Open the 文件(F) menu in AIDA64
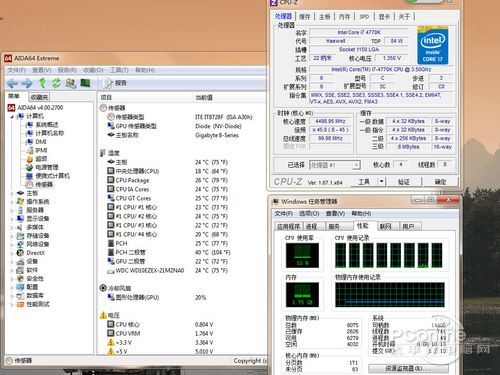The height and width of the screenshot is (375, 500). click(16, 70)
